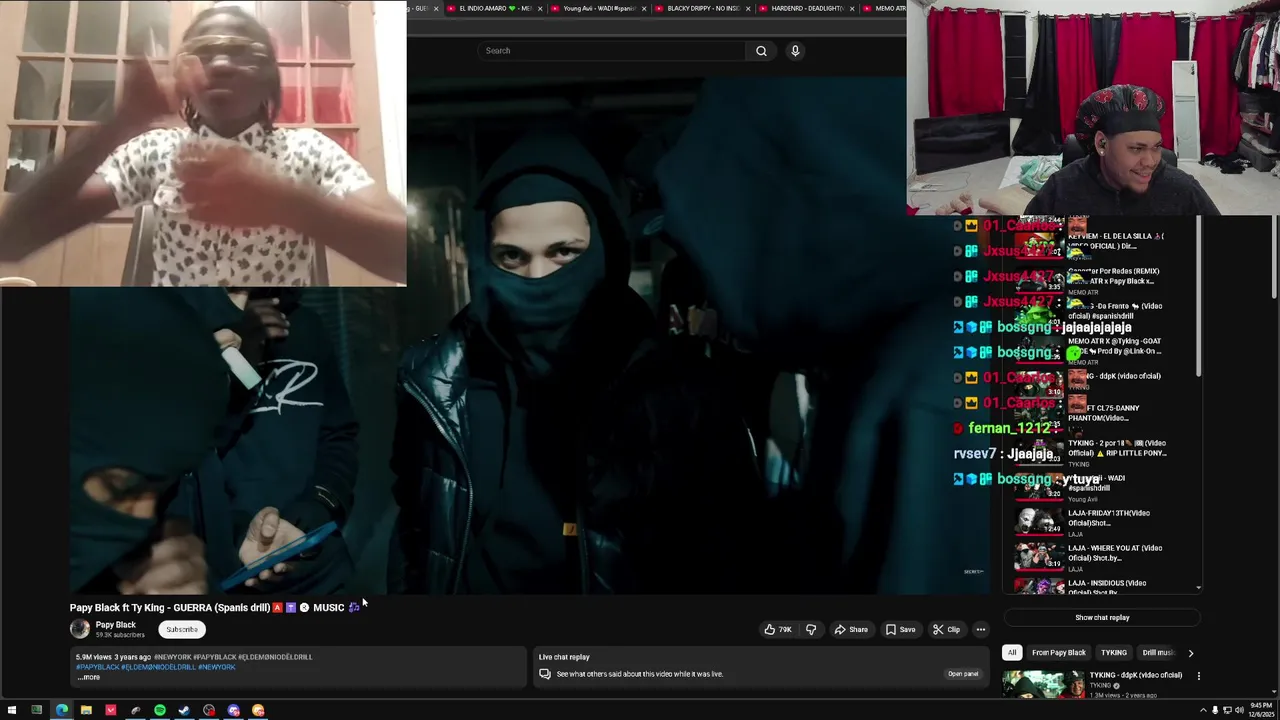Open the live chat replay panel
The image size is (1280, 720).
(x=963, y=674)
